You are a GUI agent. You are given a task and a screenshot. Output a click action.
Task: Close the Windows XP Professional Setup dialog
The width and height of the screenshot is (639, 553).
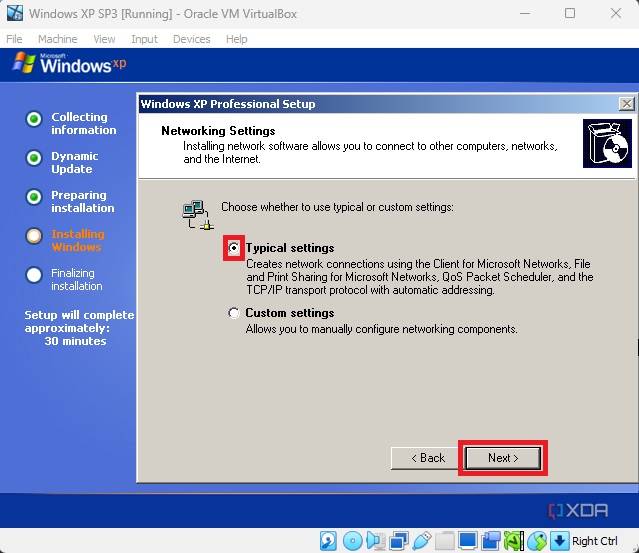626,104
